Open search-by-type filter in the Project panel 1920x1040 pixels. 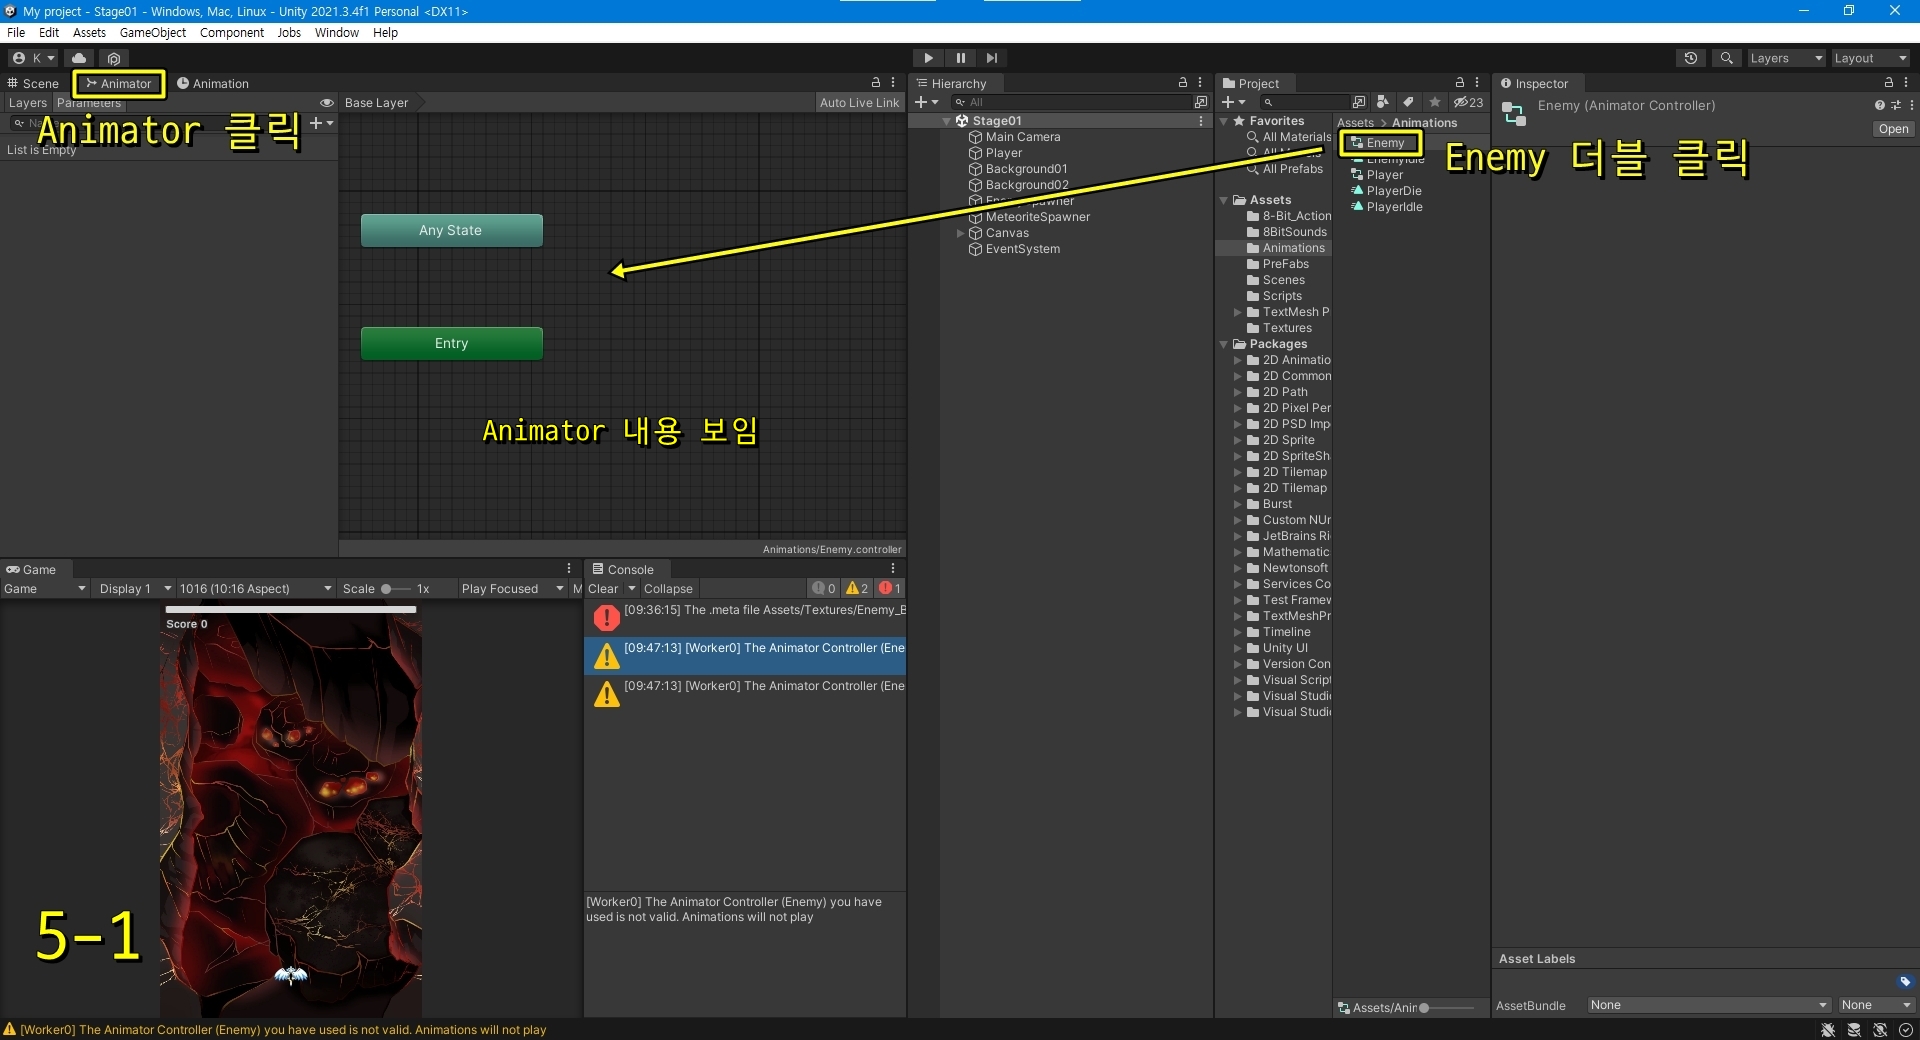pyautogui.click(x=1382, y=102)
